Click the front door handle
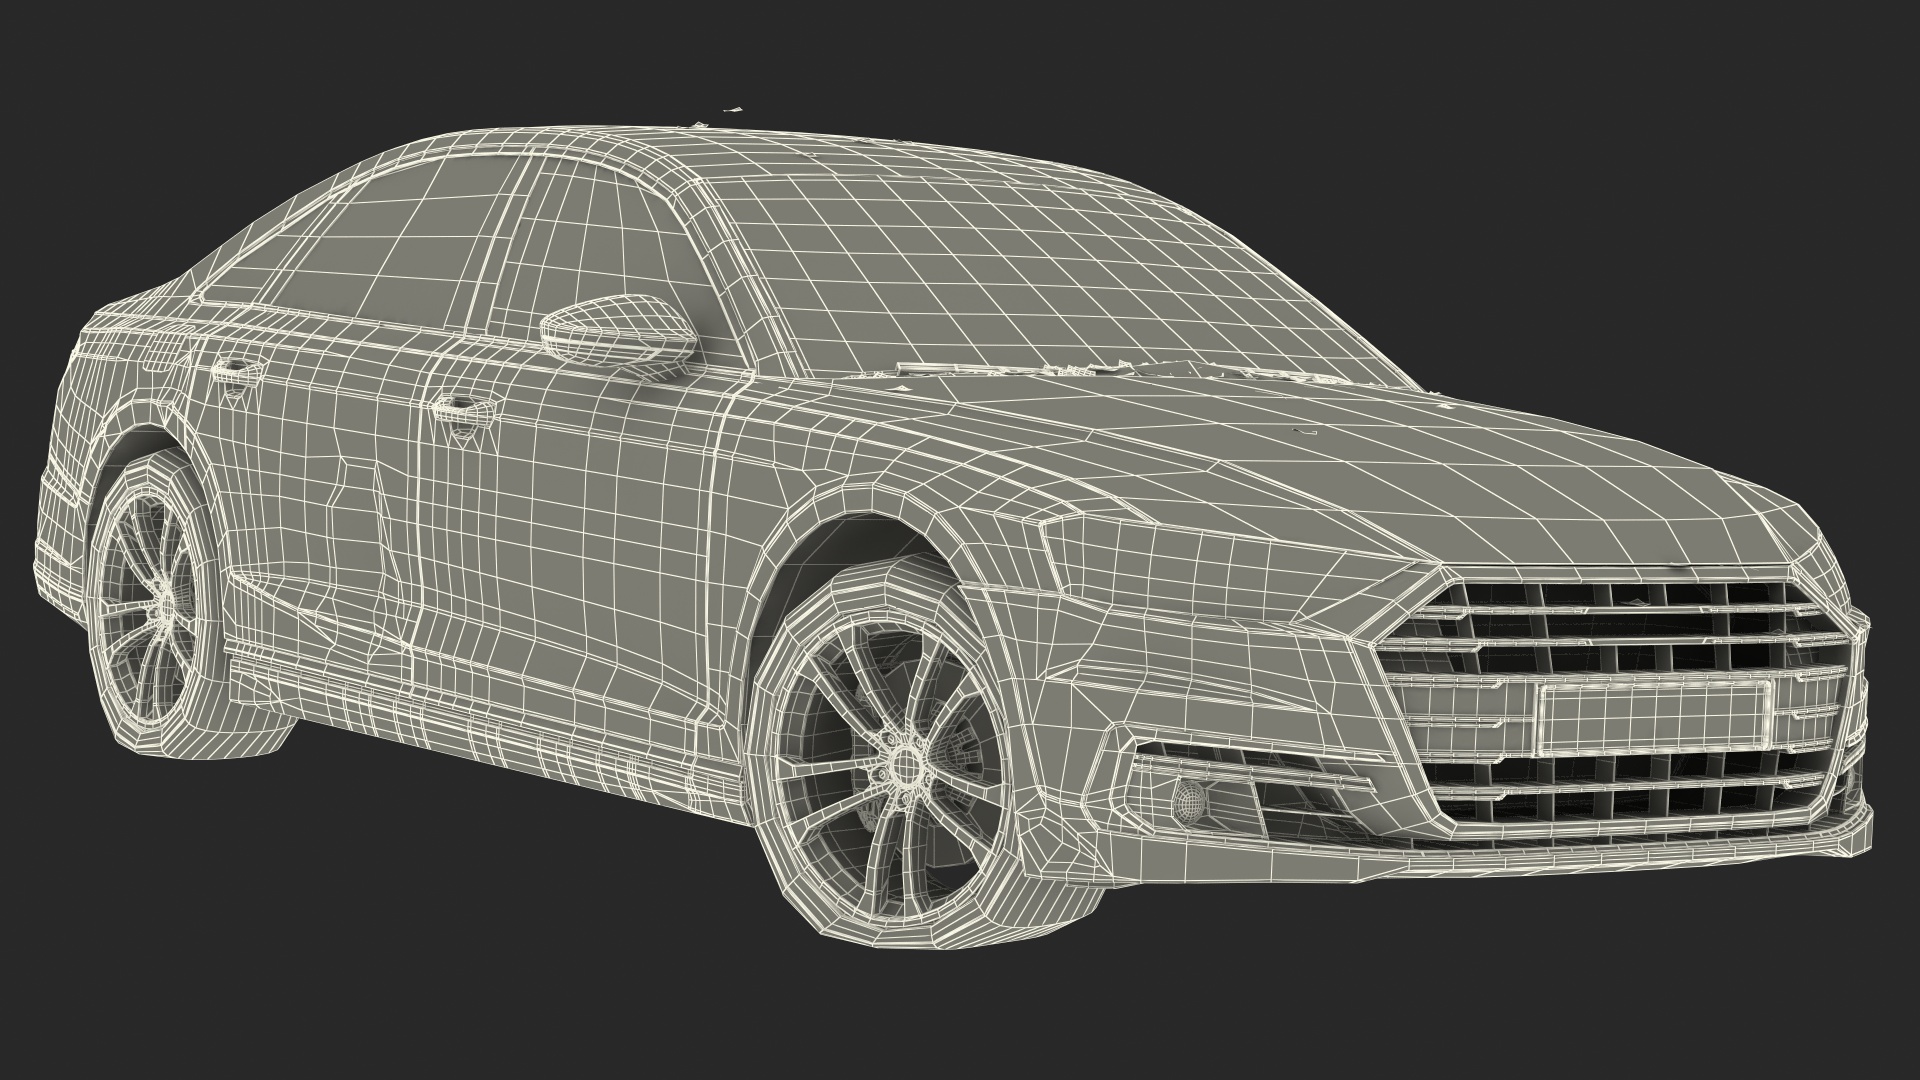Image resolution: width=1920 pixels, height=1080 pixels. click(462, 409)
